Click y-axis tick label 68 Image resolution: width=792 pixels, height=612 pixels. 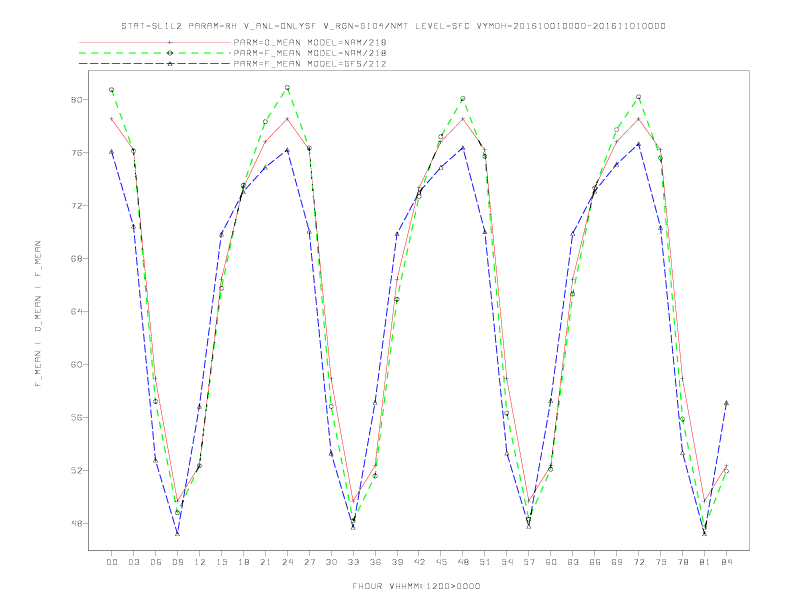click(76, 259)
